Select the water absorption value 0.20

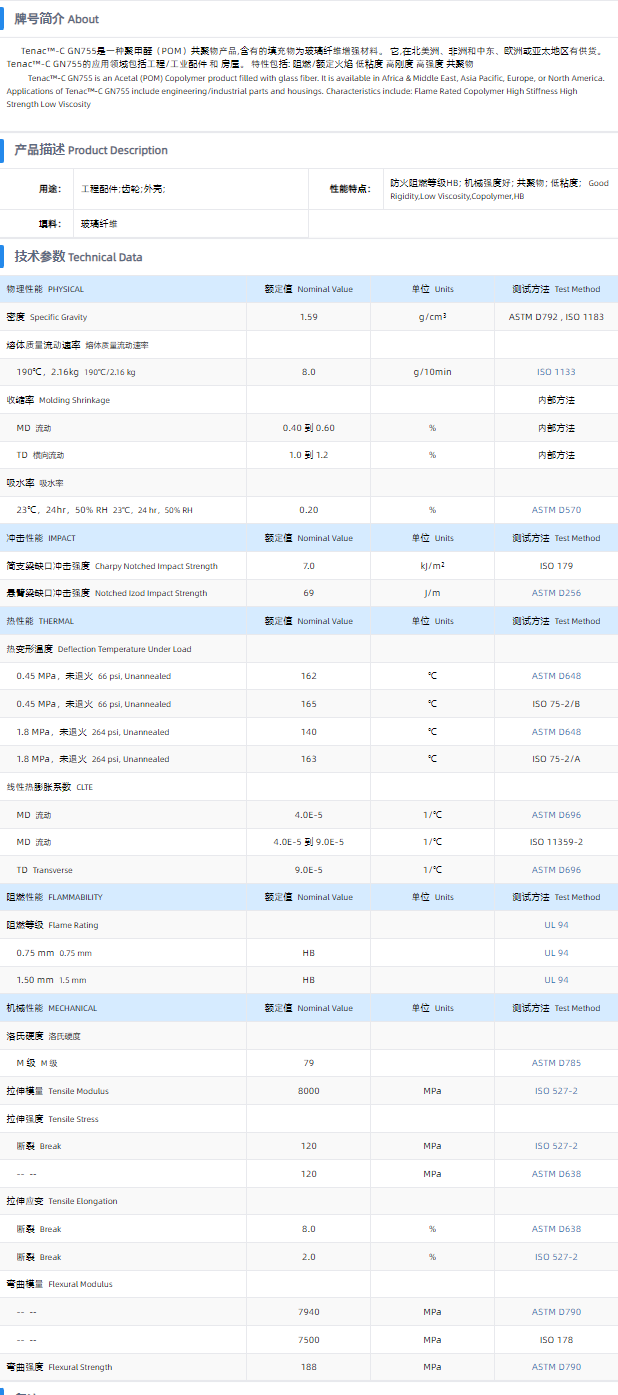coord(308,510)
